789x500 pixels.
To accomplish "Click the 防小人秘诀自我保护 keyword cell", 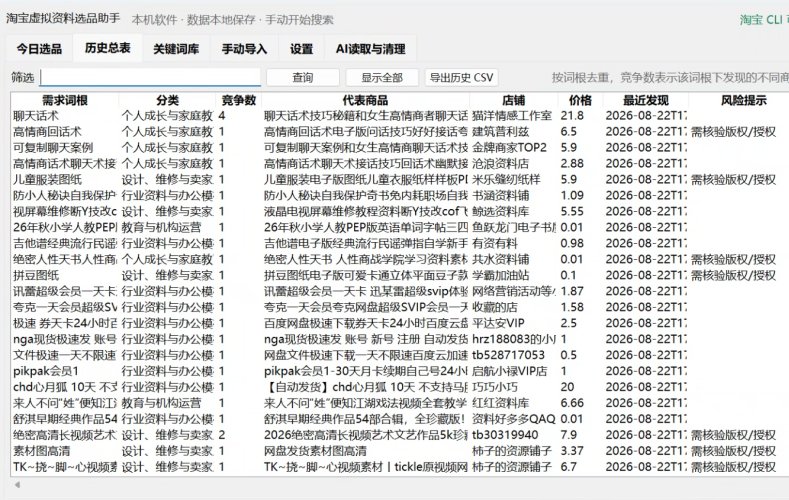I will pos(65,196).
